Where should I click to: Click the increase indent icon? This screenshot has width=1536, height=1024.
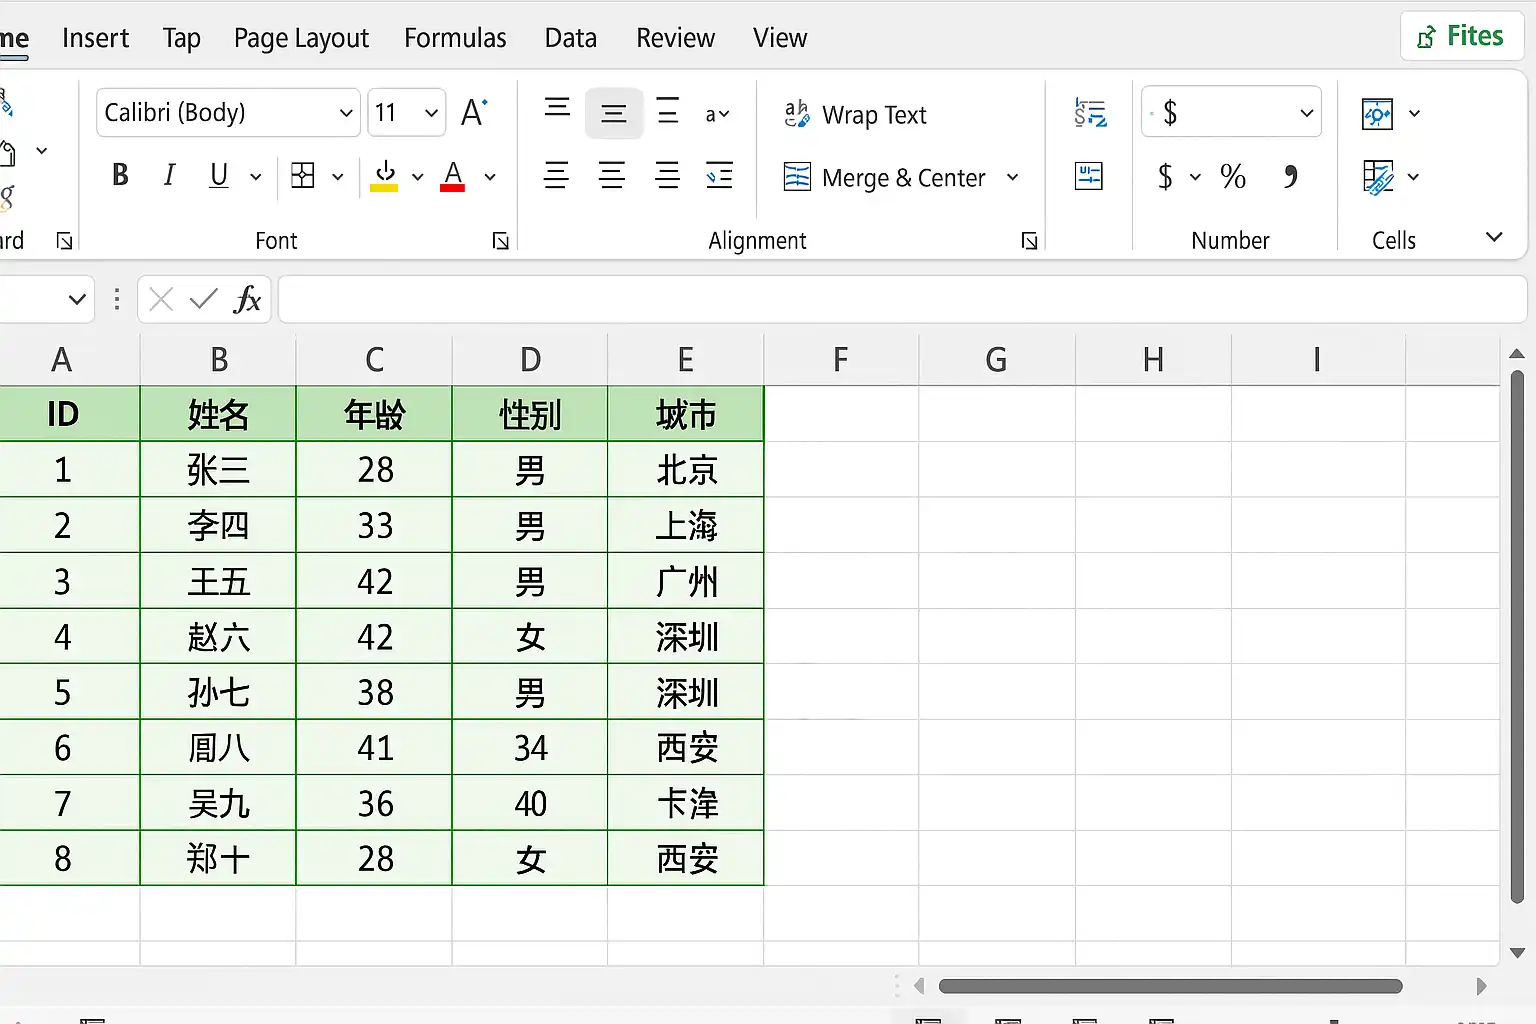tap(719, 176)
